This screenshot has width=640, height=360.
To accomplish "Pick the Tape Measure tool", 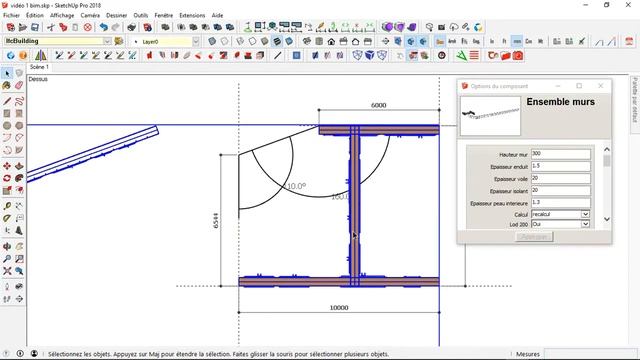I will point(7,206).
